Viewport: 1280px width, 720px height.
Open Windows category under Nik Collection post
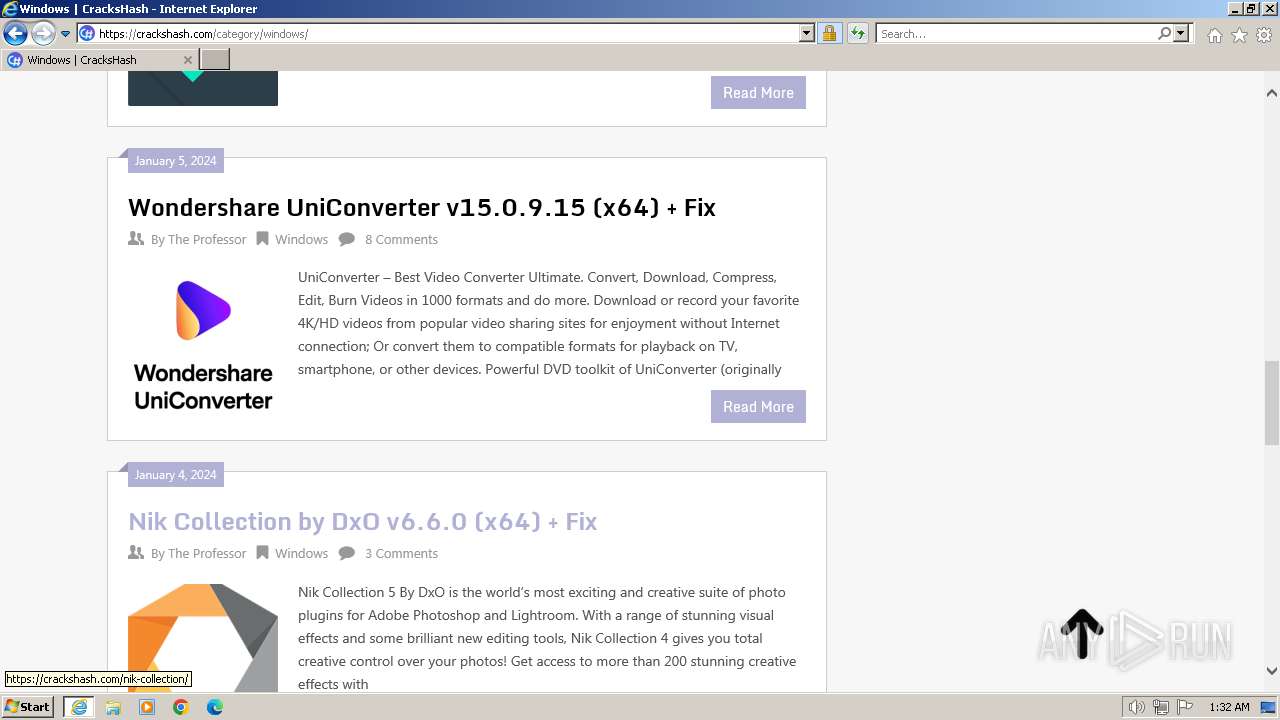point(301,553)
